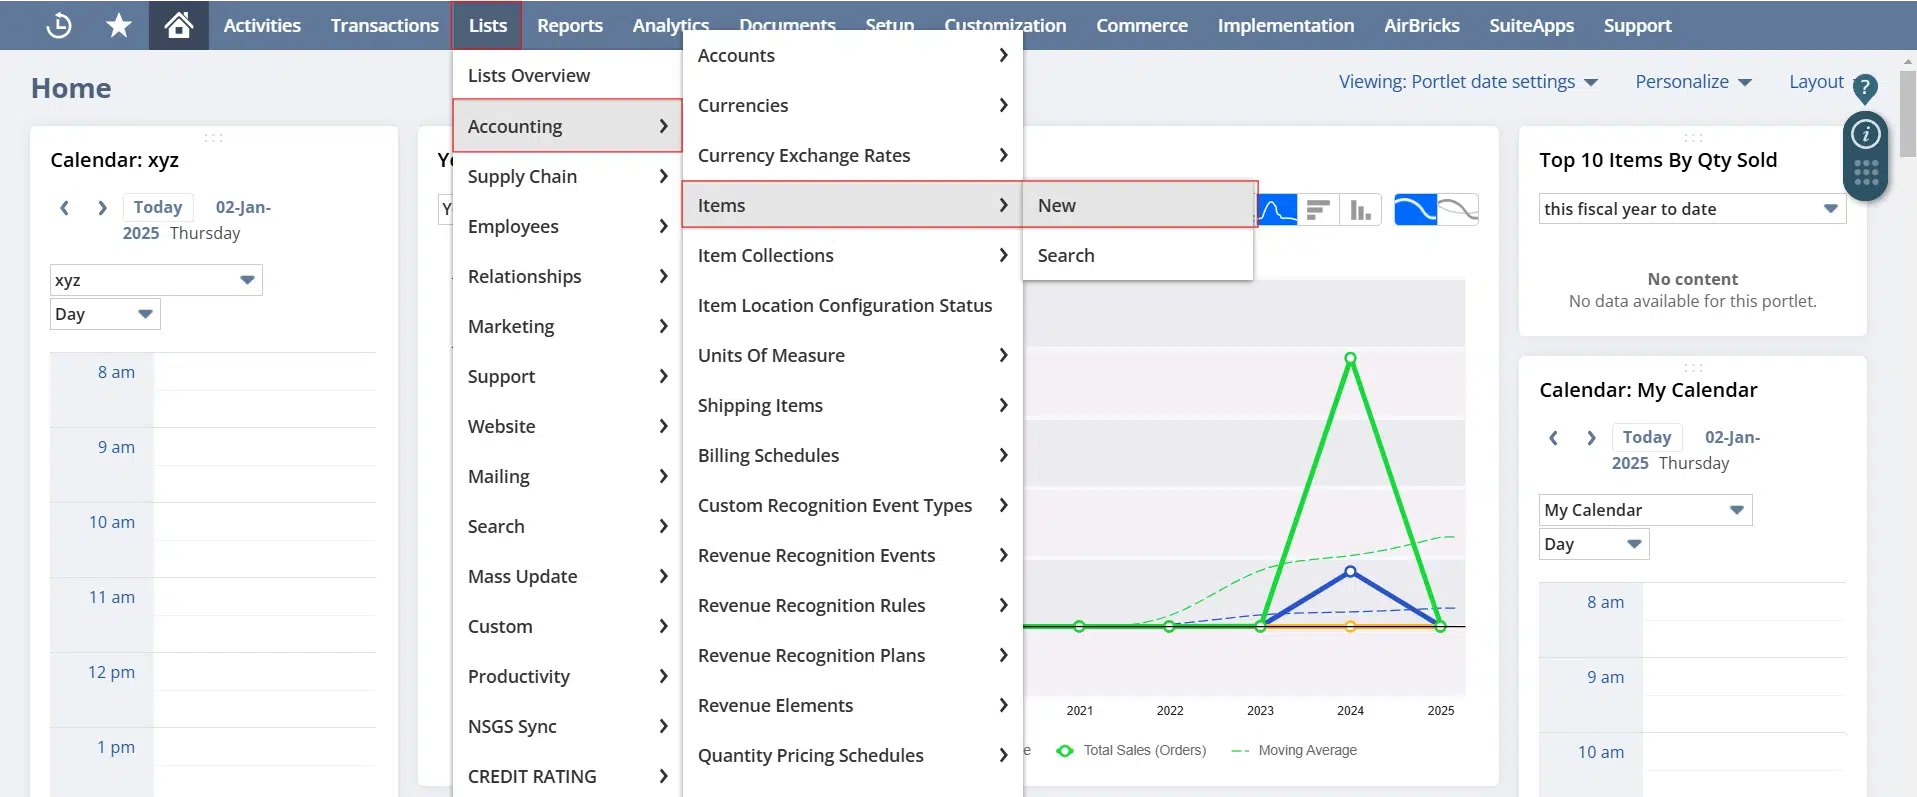The height and width of the screenshot is (797, 1917).
Task: Open the Implementation menu
Action: [x=1286, y=25]
